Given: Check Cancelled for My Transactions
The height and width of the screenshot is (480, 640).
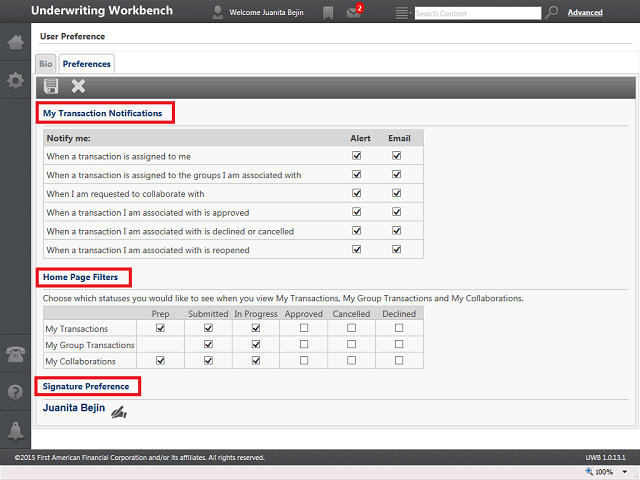Looking at the screenshot, I should (x=351, y=328).
